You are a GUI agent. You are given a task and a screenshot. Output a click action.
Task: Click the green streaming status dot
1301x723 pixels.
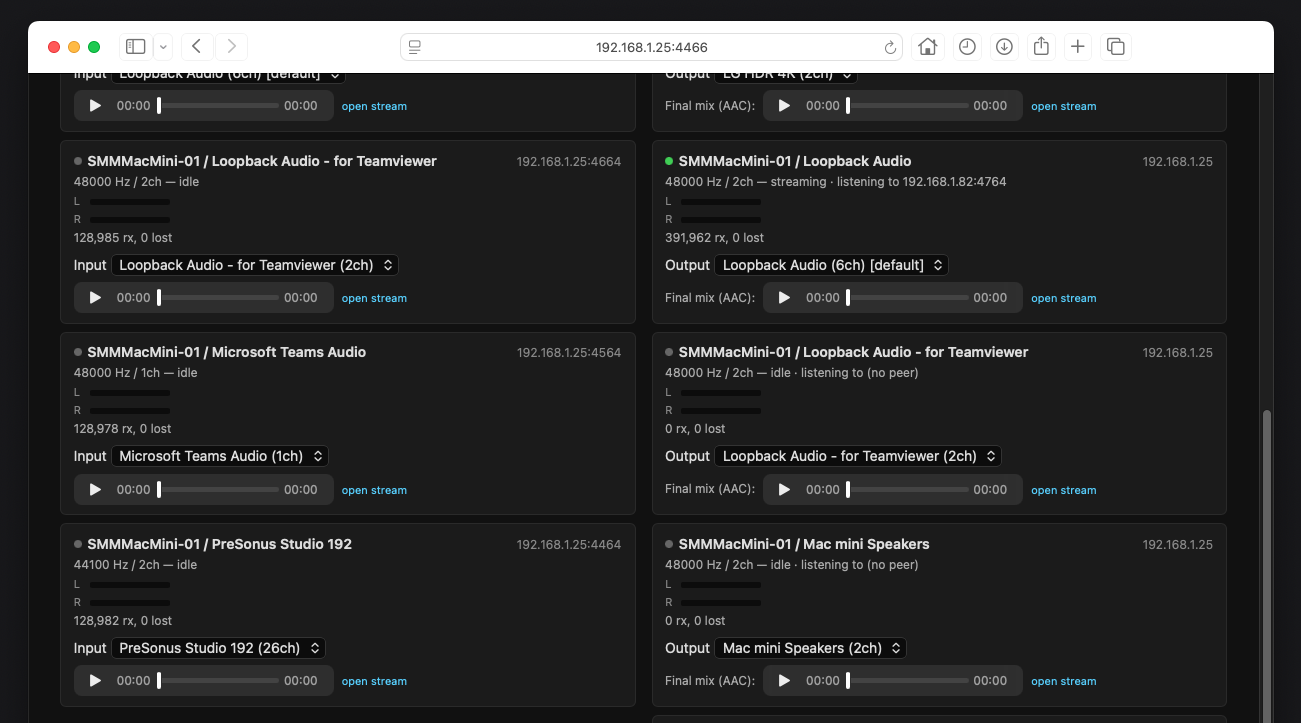click(x=669, y=160)
